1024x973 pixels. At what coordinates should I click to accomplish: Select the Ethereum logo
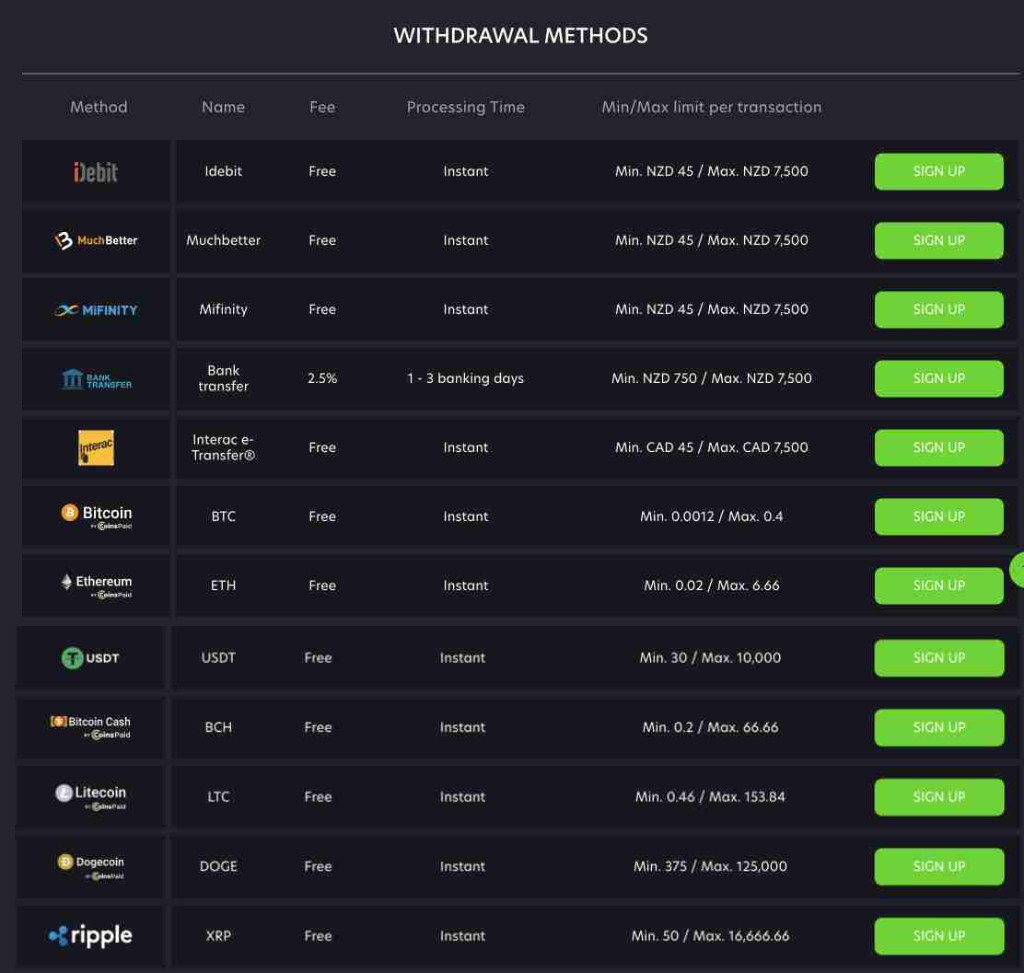93,582
